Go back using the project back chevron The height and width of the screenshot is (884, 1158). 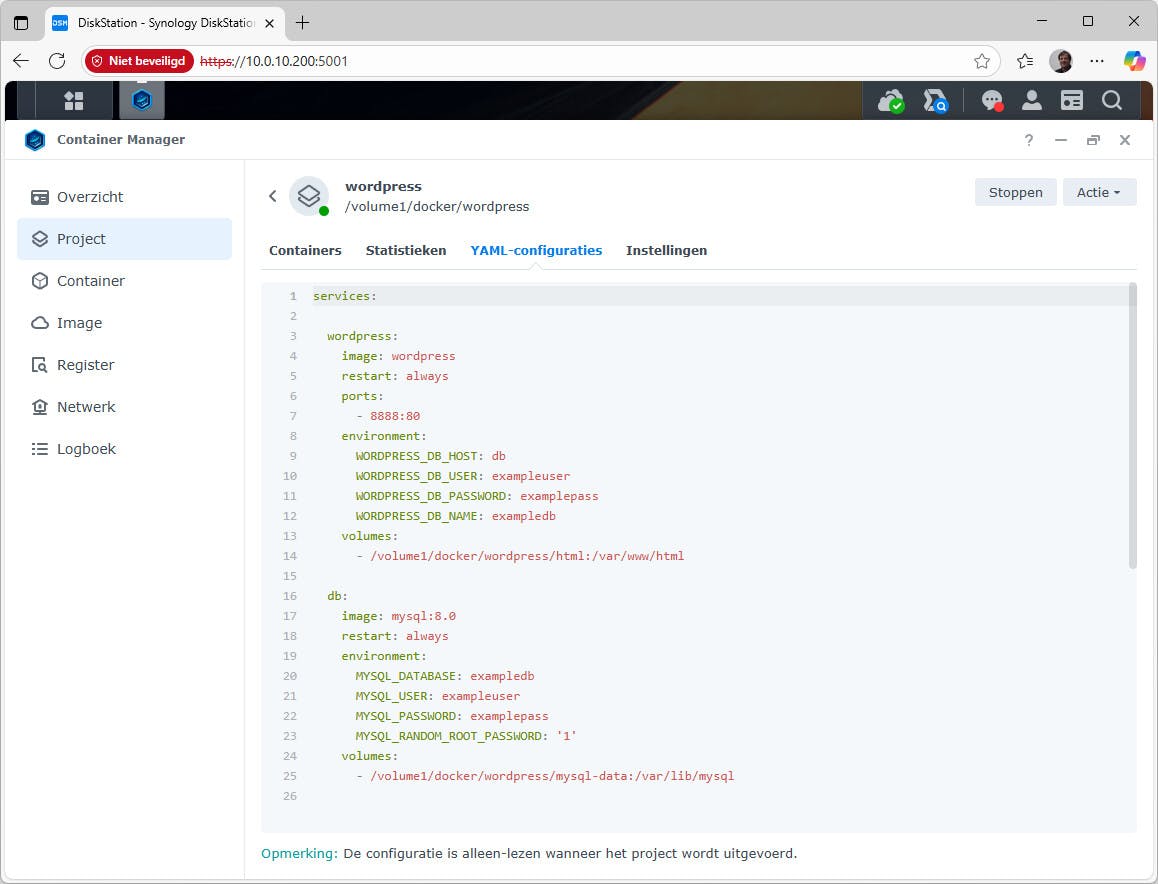[x=272, y=196]
